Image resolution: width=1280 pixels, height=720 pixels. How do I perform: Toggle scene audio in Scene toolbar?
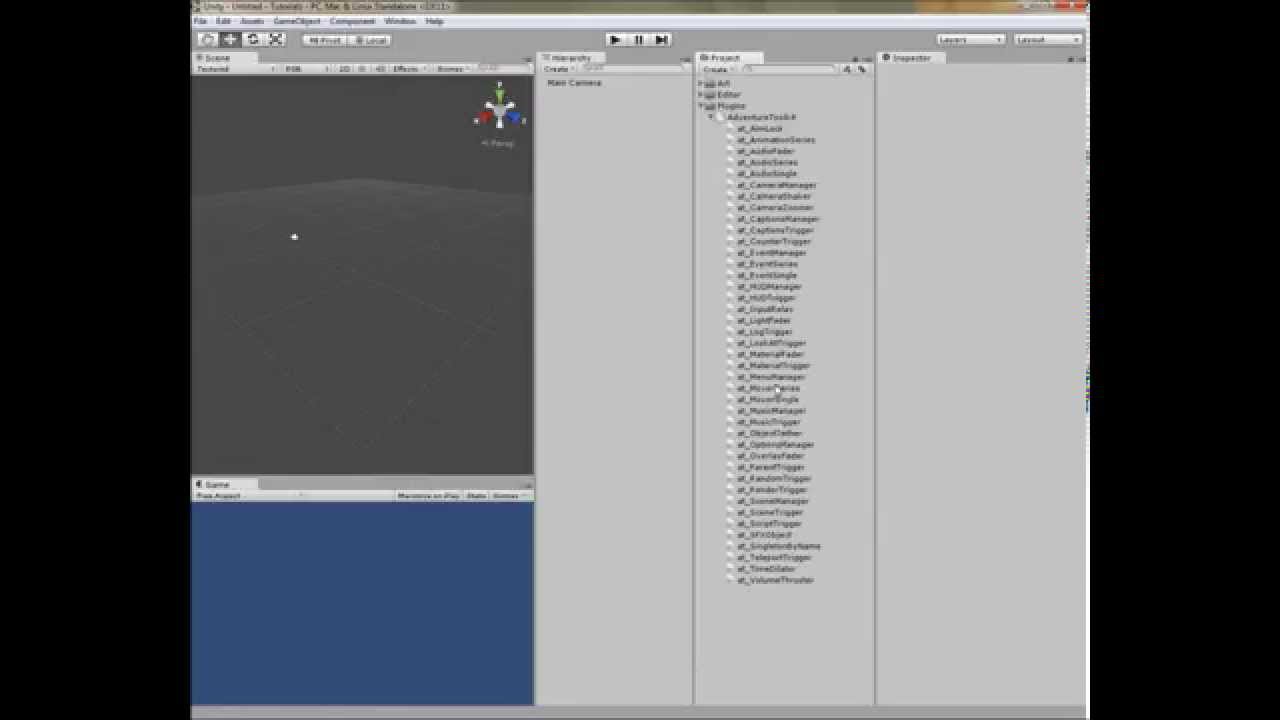click(x=379, y=69)
